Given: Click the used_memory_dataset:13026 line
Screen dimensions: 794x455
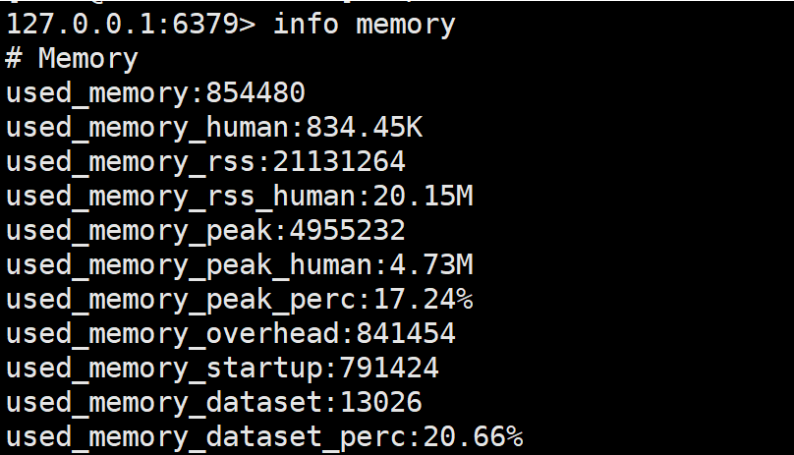Looking at the screenshot, I should 214,403.
